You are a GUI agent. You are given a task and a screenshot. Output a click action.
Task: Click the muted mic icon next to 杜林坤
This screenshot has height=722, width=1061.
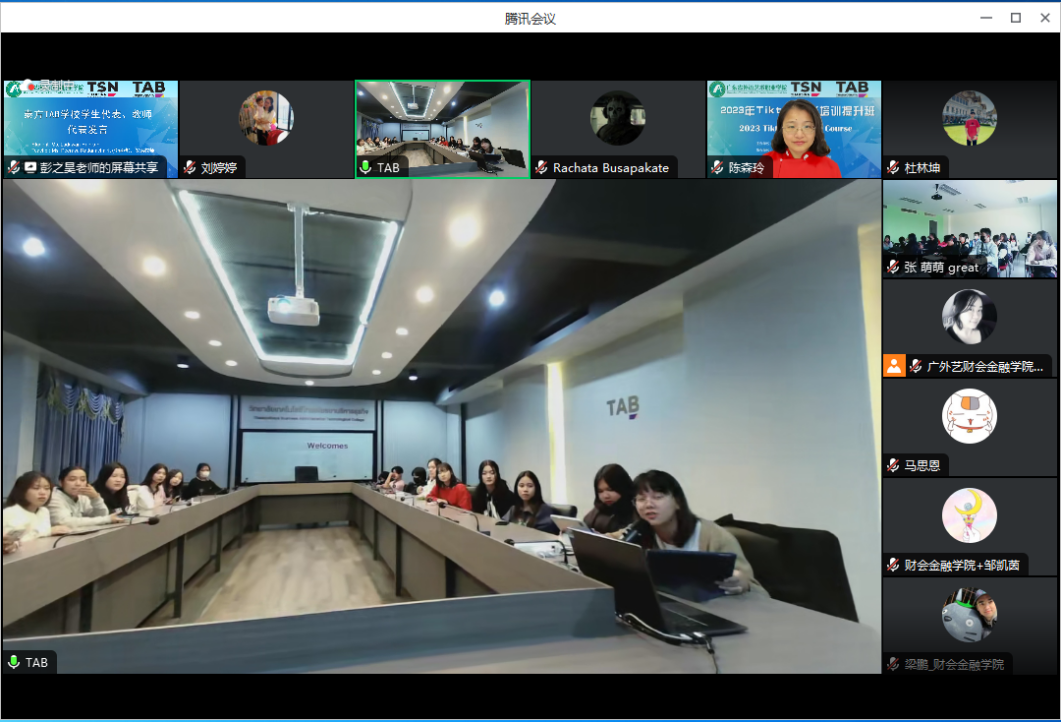point(893,168)
